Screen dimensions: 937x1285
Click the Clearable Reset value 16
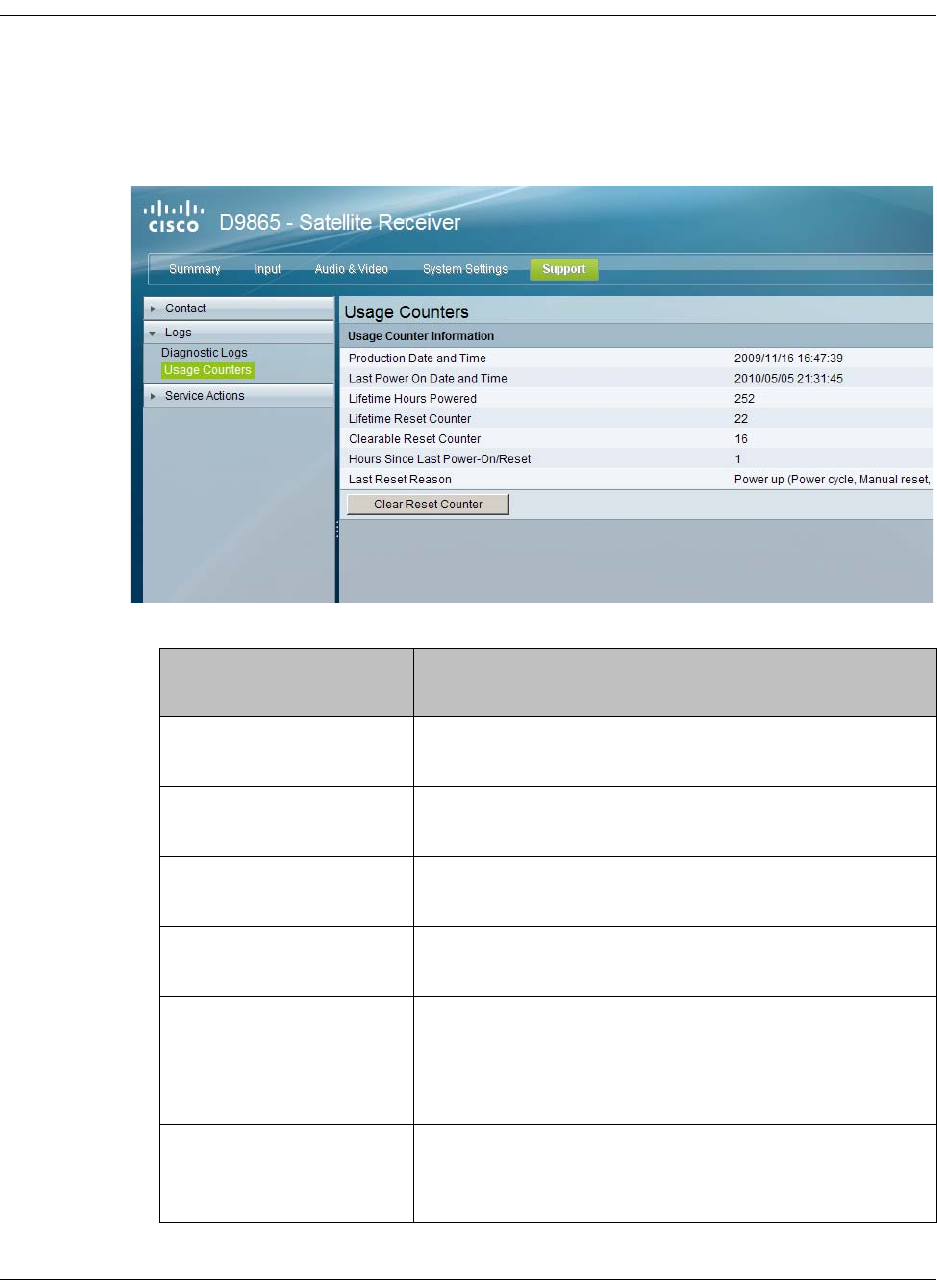tap(741, 438)
